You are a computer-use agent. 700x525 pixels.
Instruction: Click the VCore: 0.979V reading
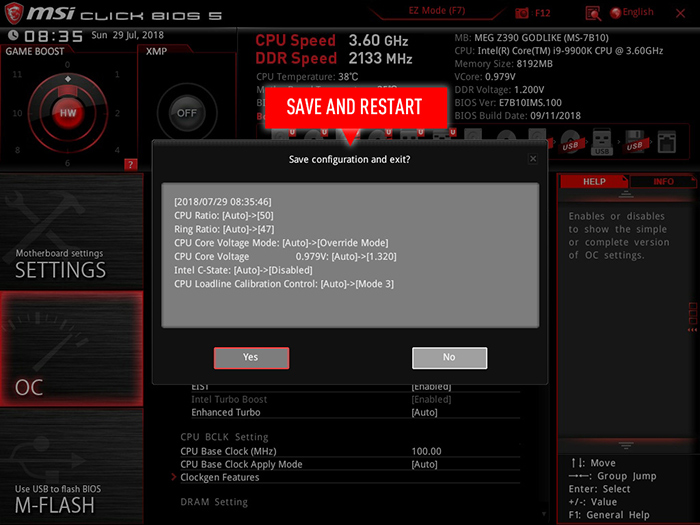tap(485, 77)
